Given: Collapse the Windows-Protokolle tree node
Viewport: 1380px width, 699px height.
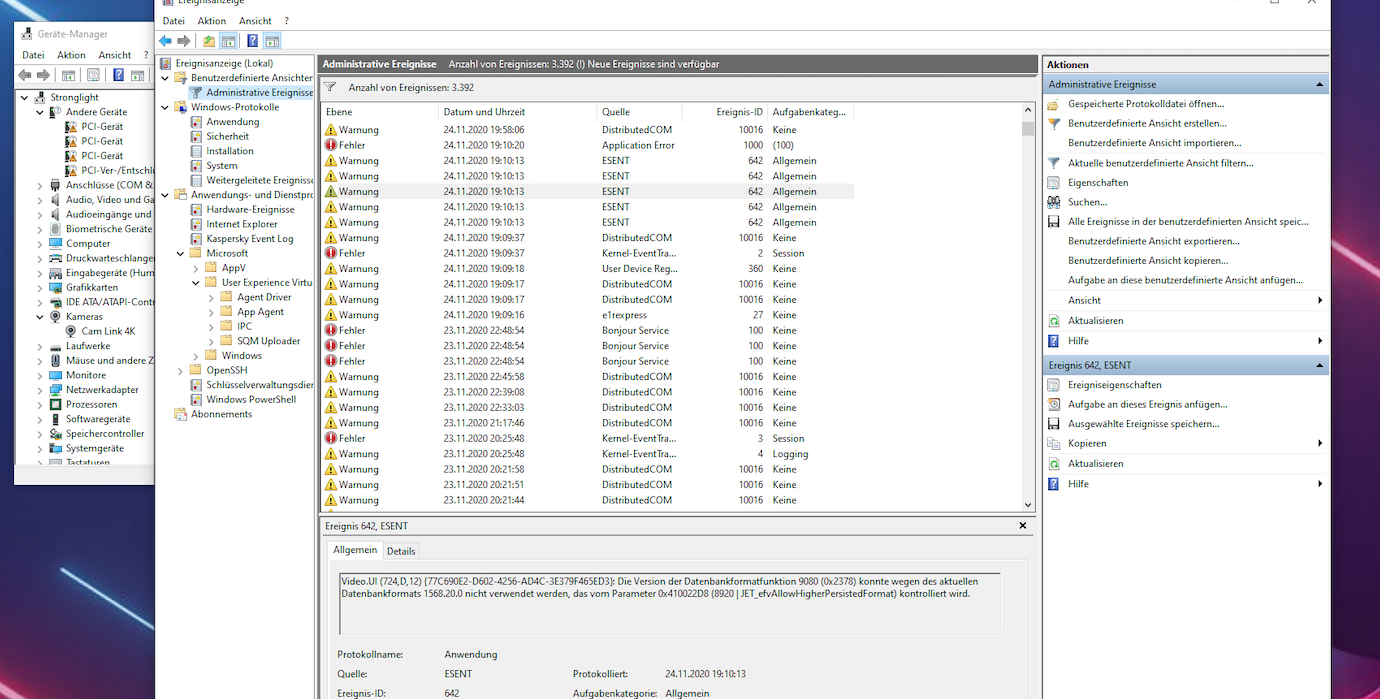Looking at the screenshot, I should tap(166, 107).
